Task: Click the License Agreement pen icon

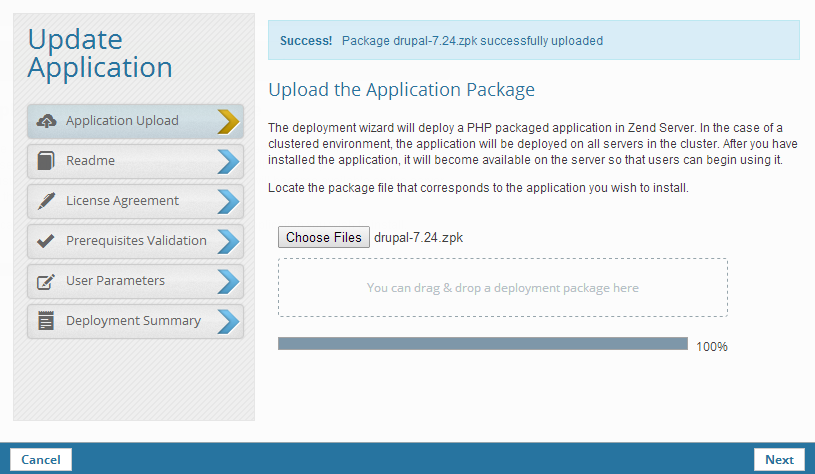Action: [x=46, y=201]
